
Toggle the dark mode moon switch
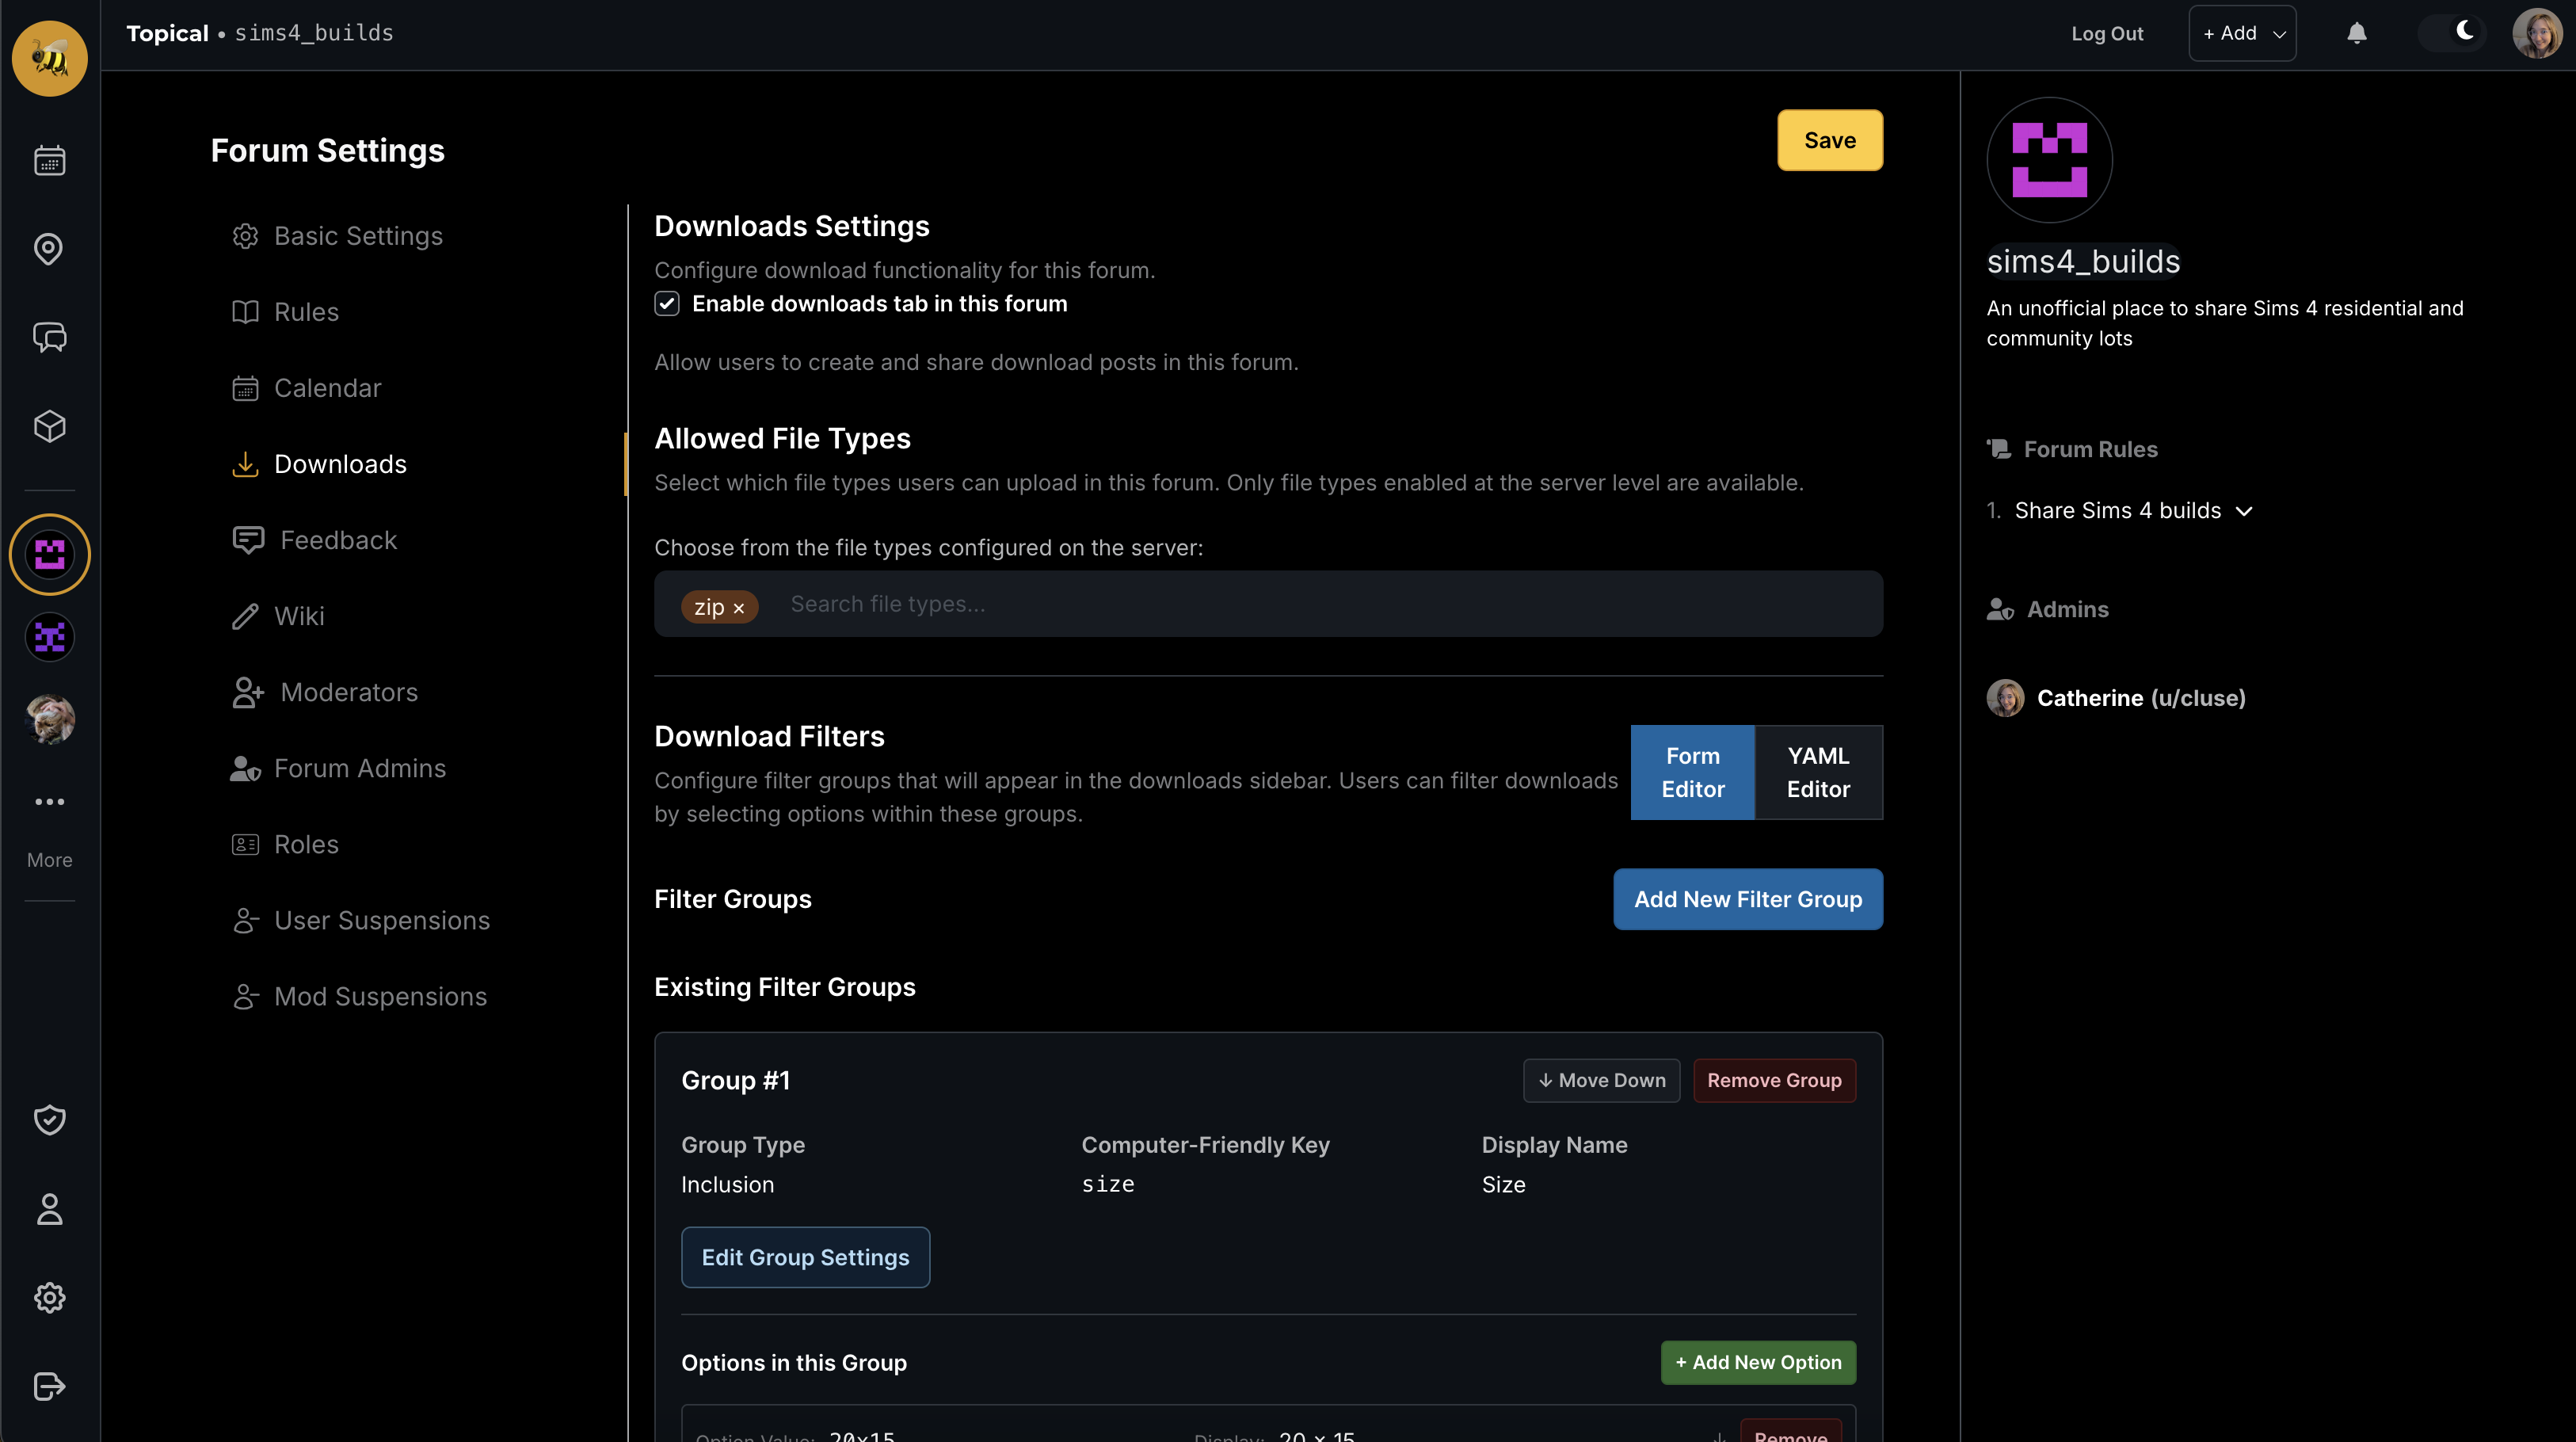[x=2452, y=32]
